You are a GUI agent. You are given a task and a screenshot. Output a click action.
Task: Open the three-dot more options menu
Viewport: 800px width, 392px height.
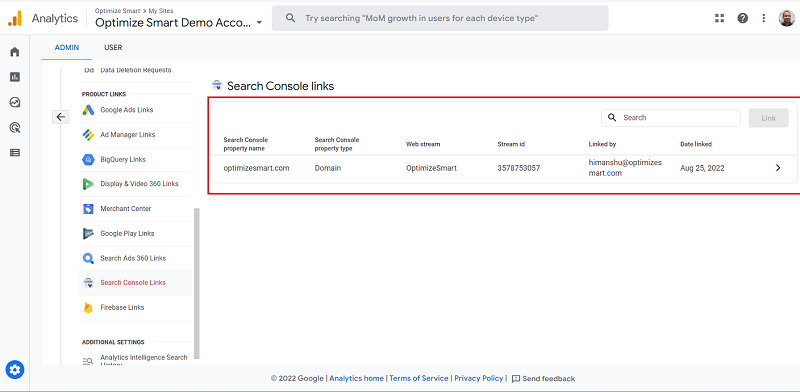[x=764, y=18]
